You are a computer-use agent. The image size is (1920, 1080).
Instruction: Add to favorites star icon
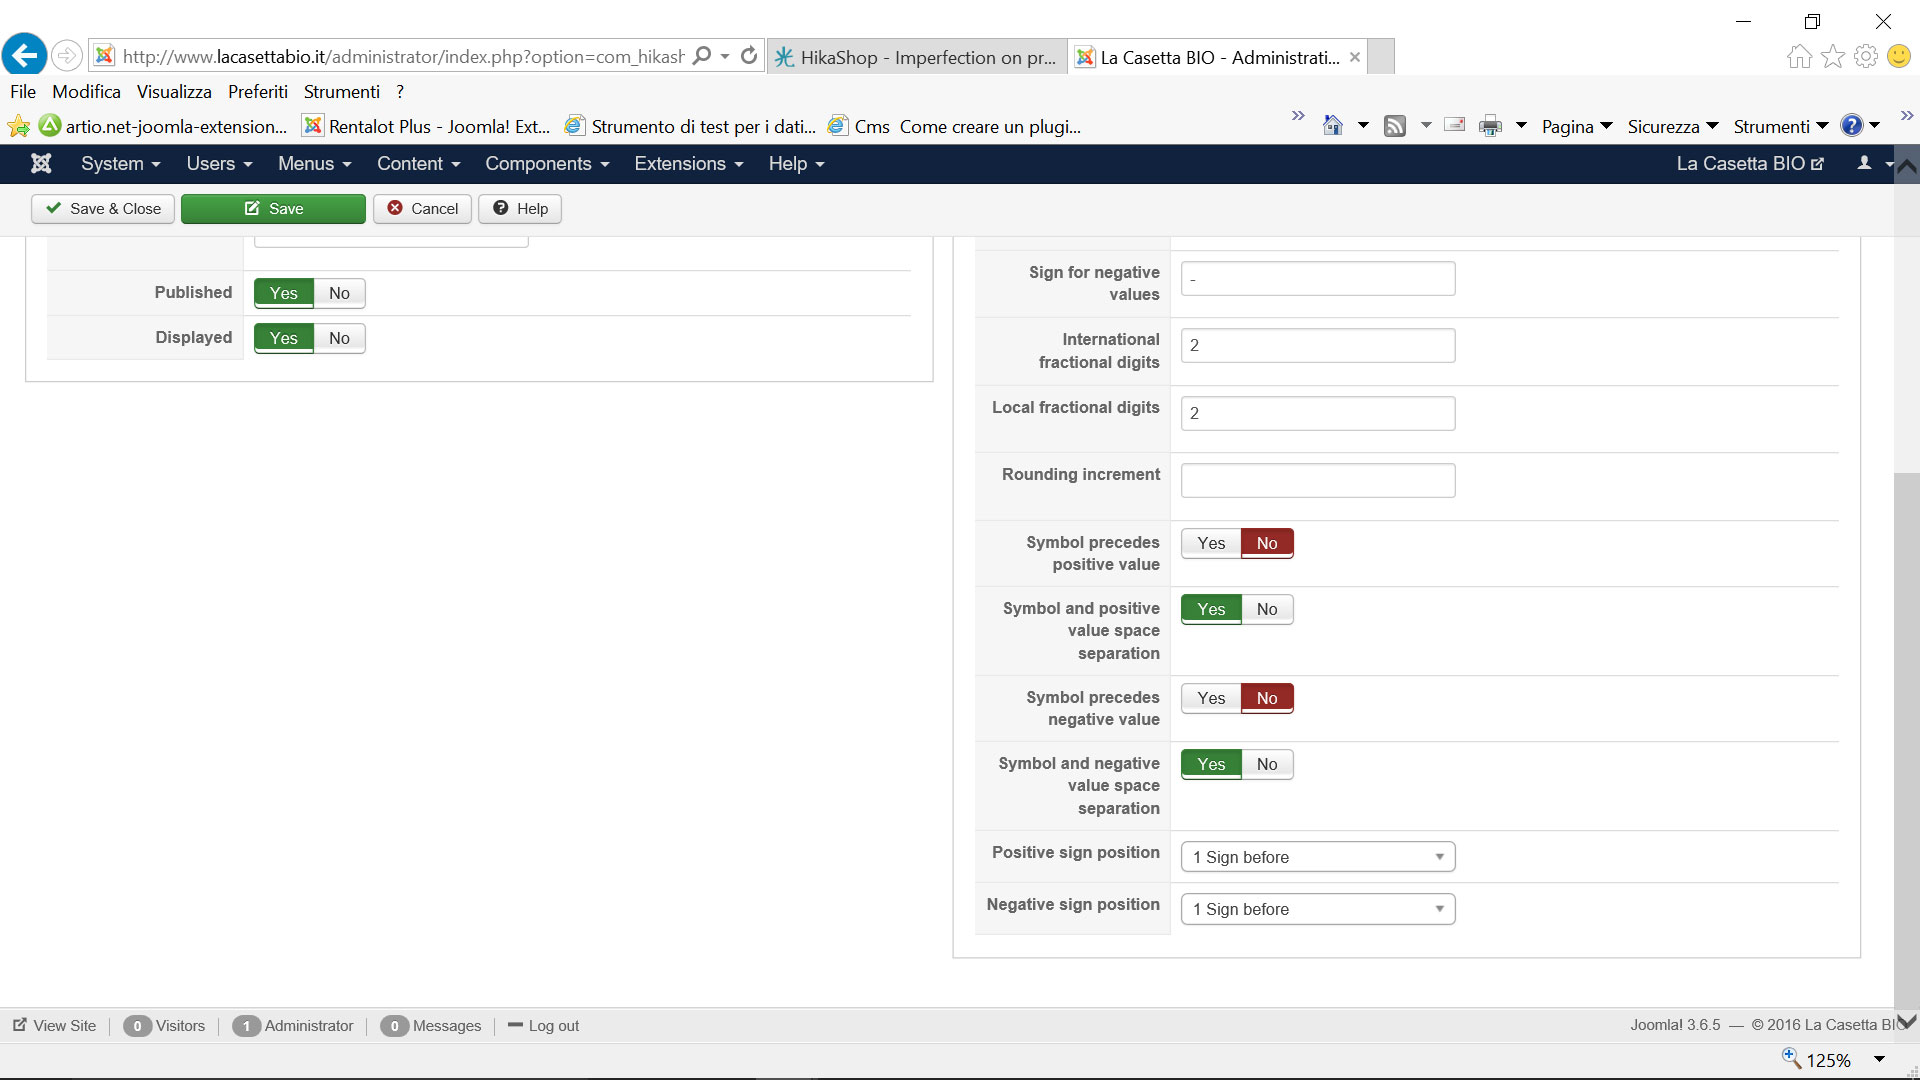18,126
